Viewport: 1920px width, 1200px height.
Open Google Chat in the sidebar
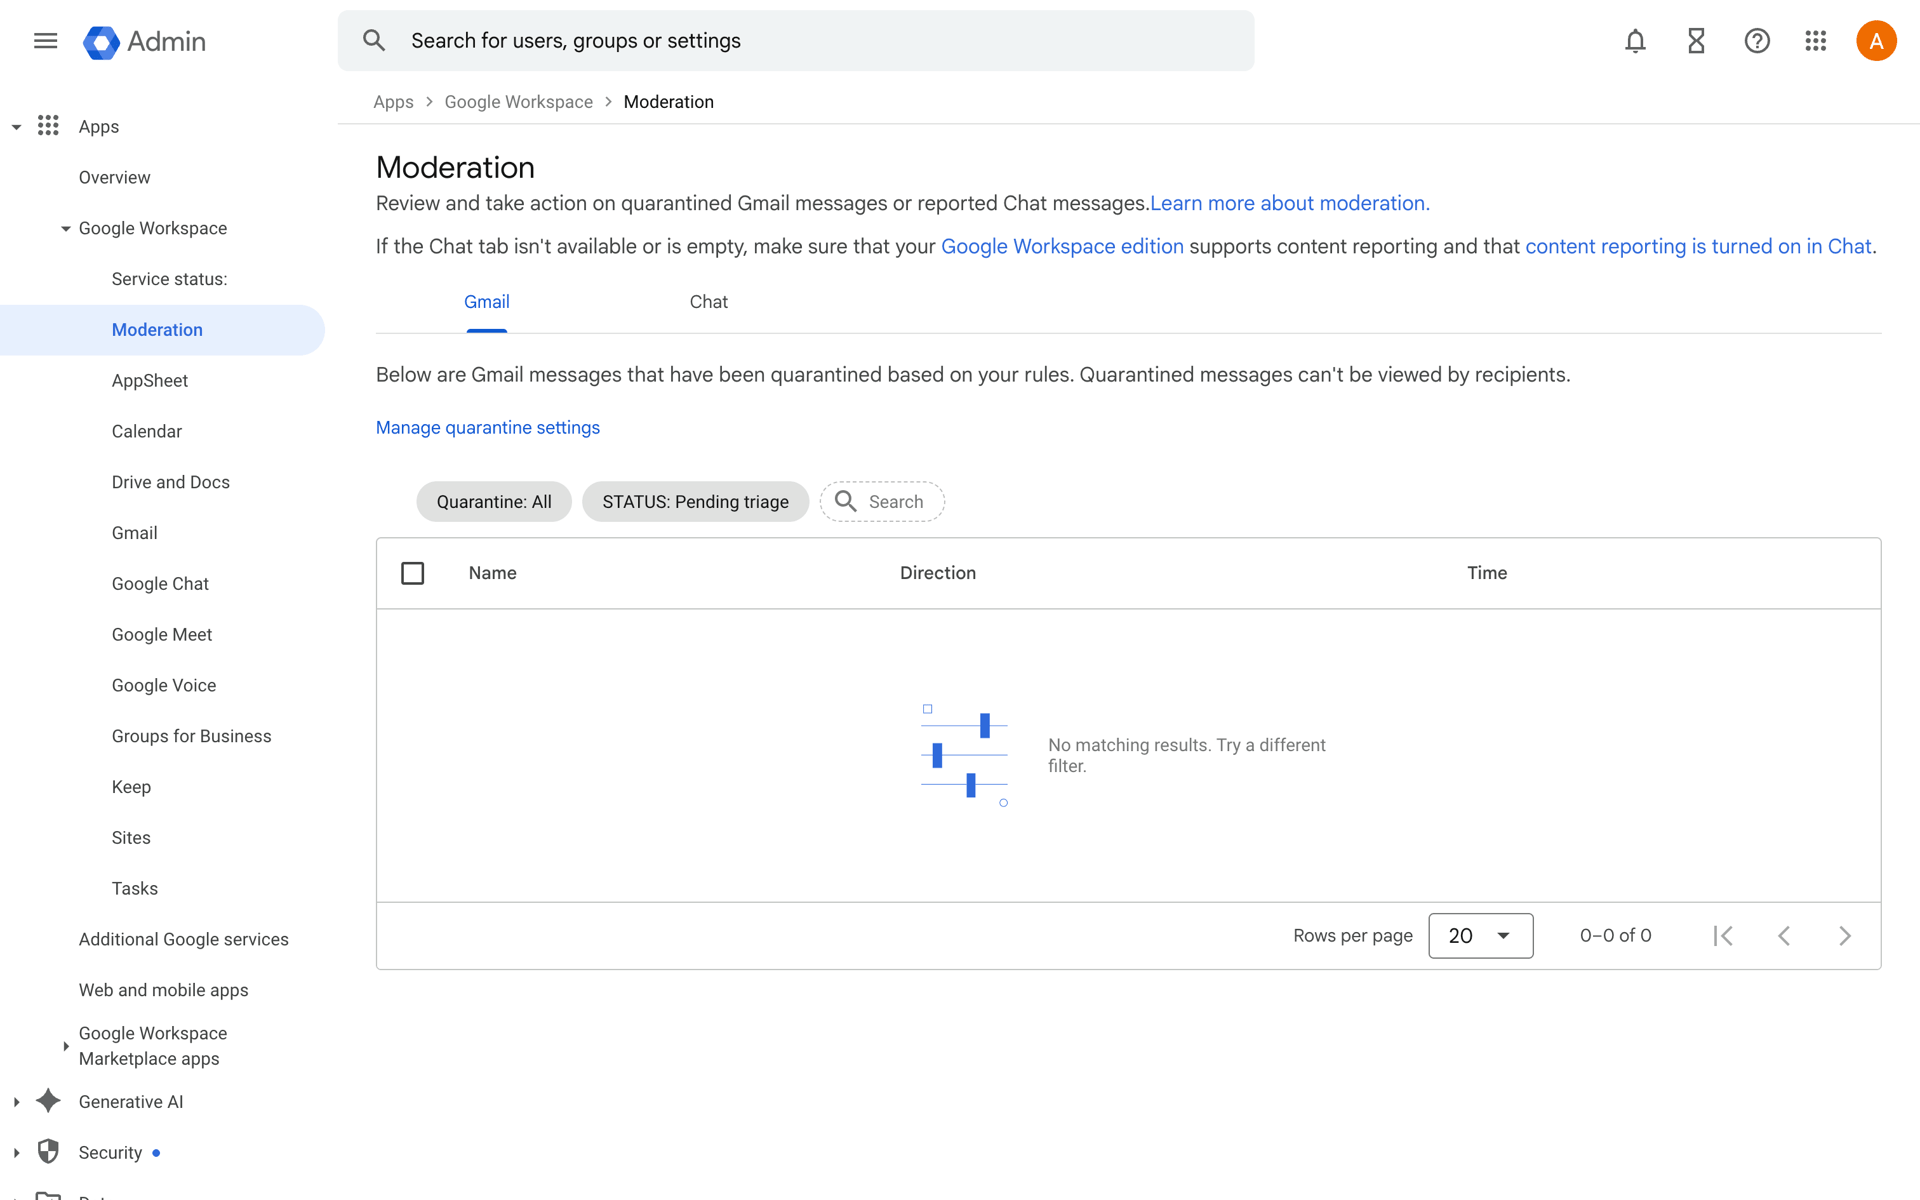(160, 584)
